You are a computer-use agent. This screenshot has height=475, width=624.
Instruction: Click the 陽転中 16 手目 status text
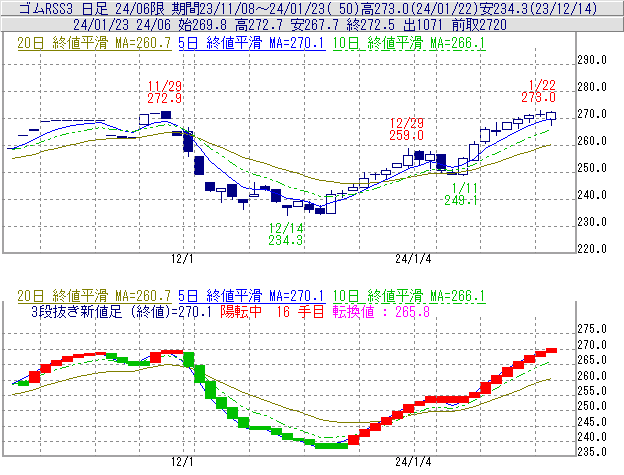tap(273, 311)
